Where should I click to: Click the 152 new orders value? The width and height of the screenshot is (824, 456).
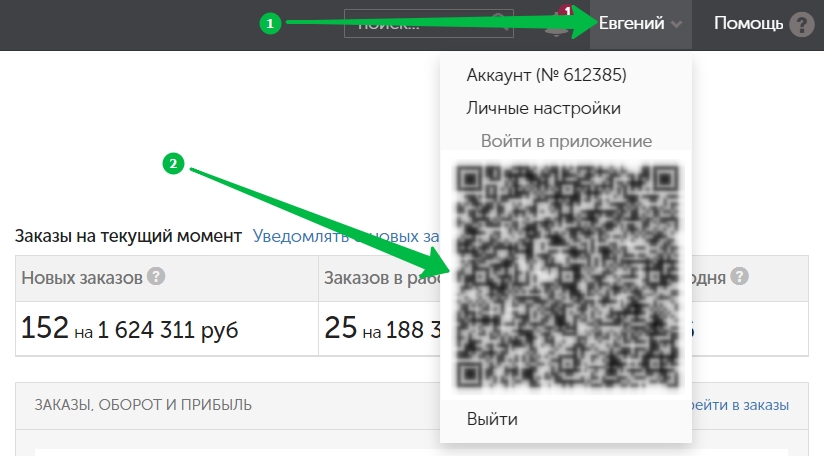pyautogui.click(x=45, y=328)
